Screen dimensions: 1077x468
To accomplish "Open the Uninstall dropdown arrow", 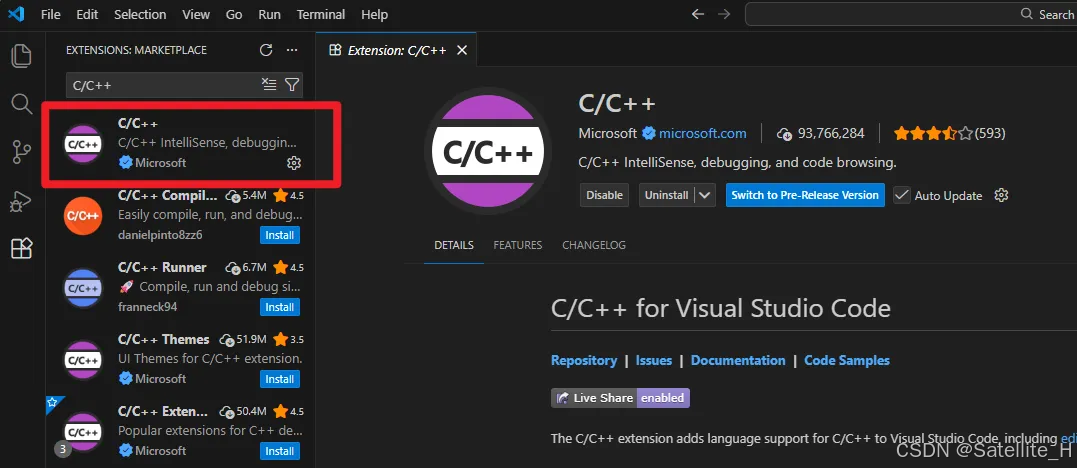I will pyautogui.click(x=705, y=195).
